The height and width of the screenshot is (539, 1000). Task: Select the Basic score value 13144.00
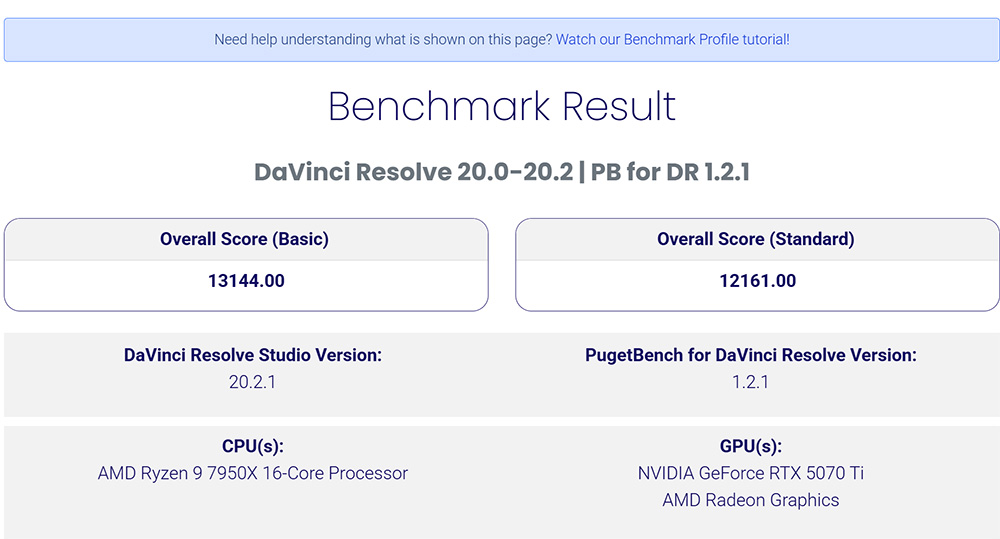tap(246, 281)
